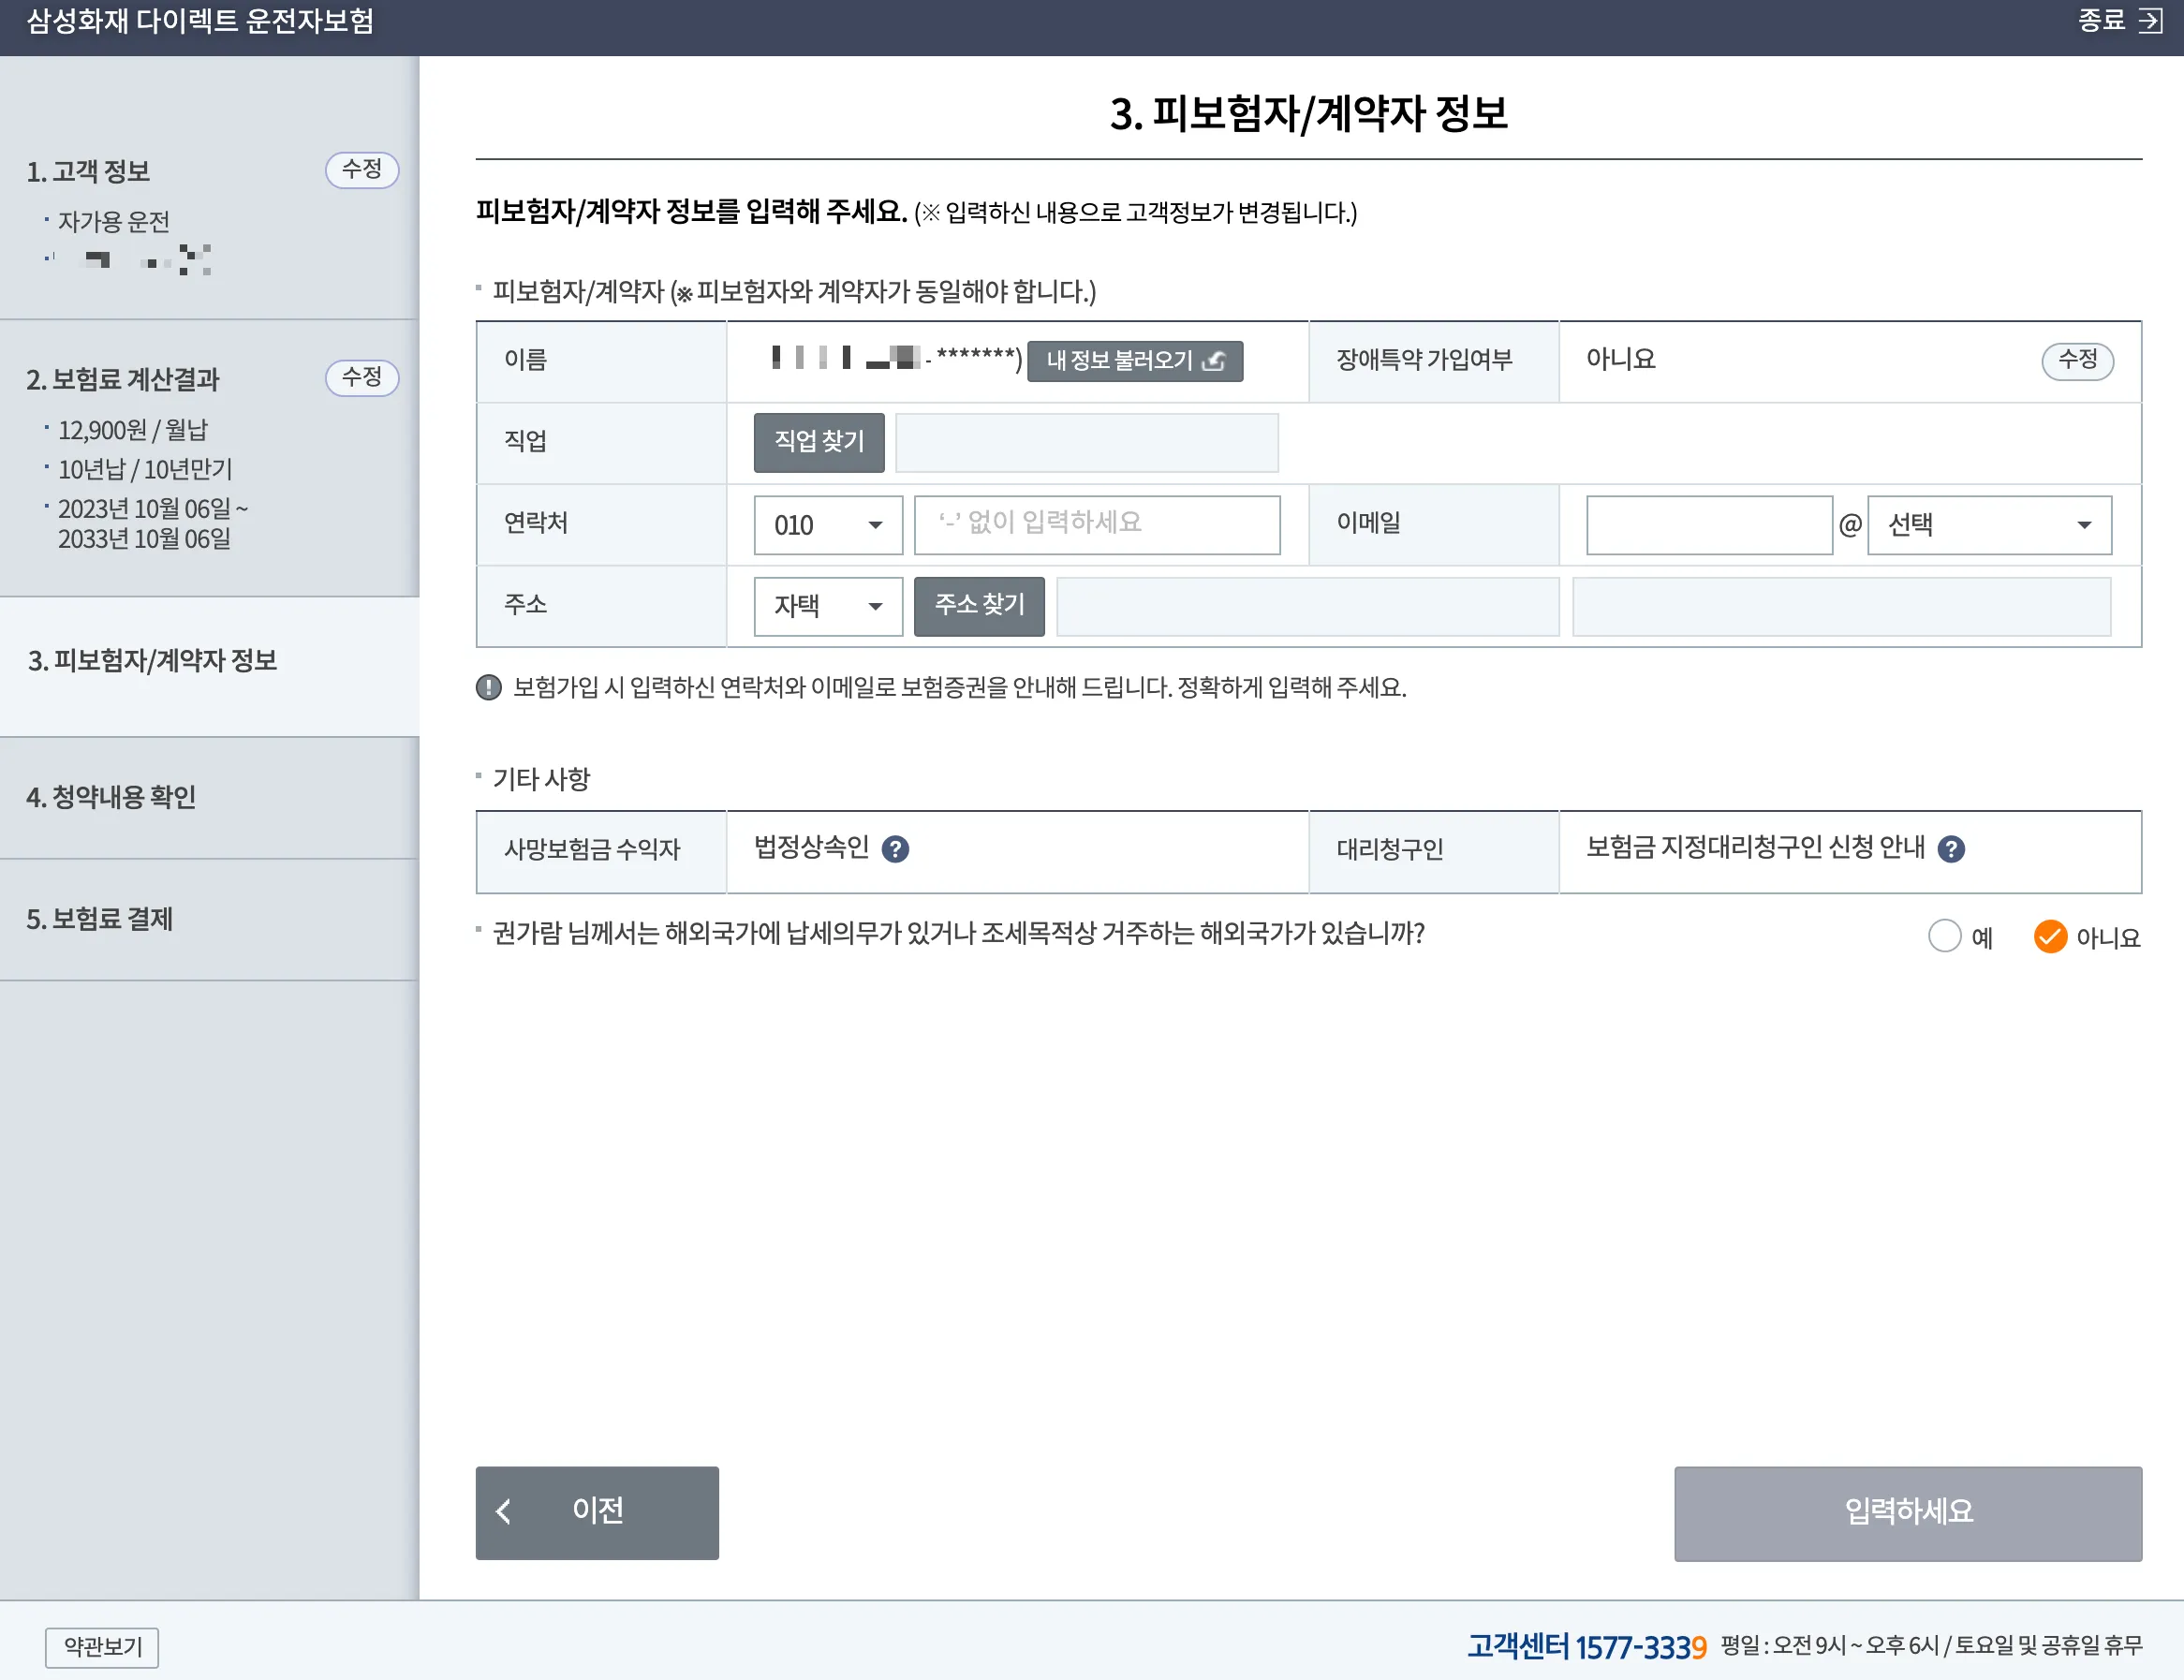Open help beside 법정상속인 label

(897, 850)
